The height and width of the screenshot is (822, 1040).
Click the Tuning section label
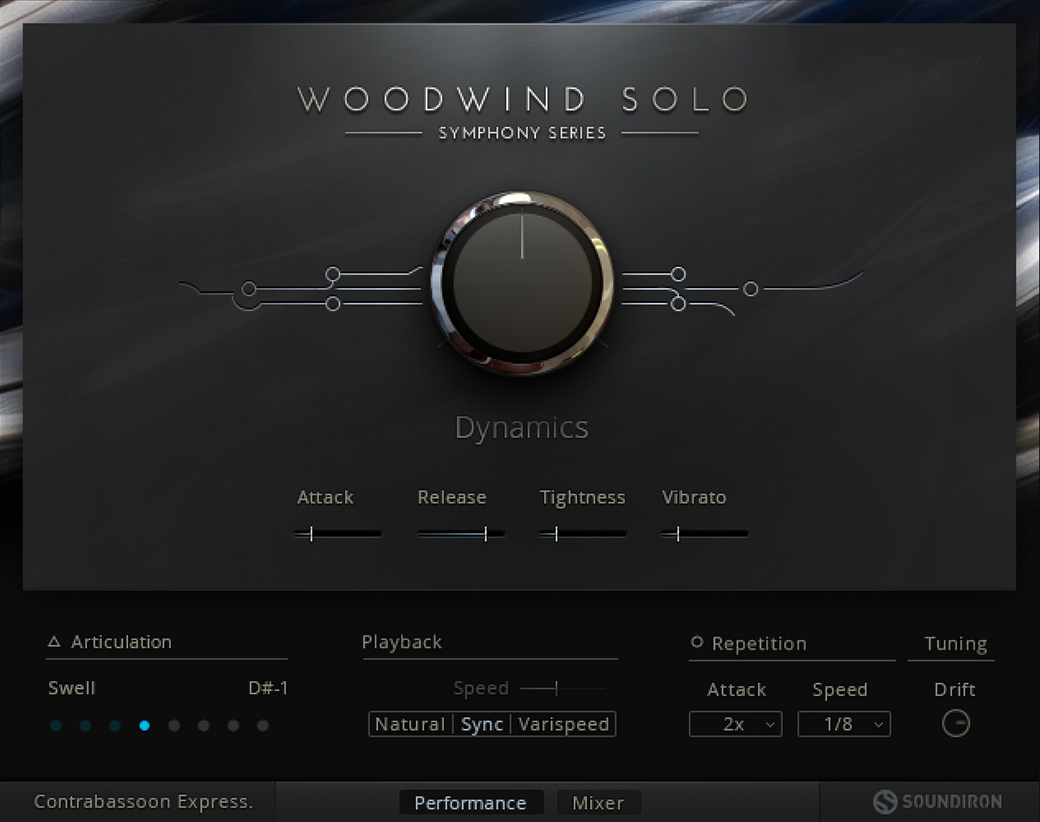point(956,644)
